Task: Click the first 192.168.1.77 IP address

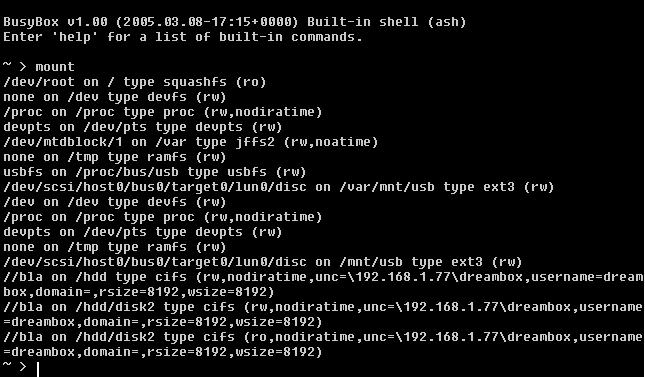Action: pos(402,277)
